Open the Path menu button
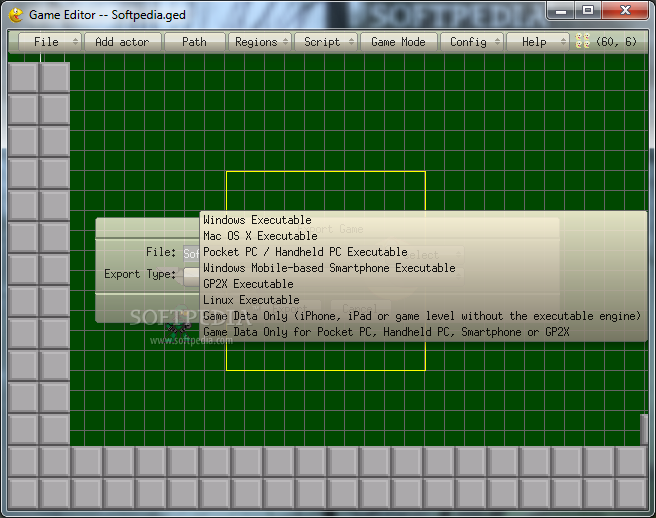Viewport: 656px width, 518px height. 195,42
